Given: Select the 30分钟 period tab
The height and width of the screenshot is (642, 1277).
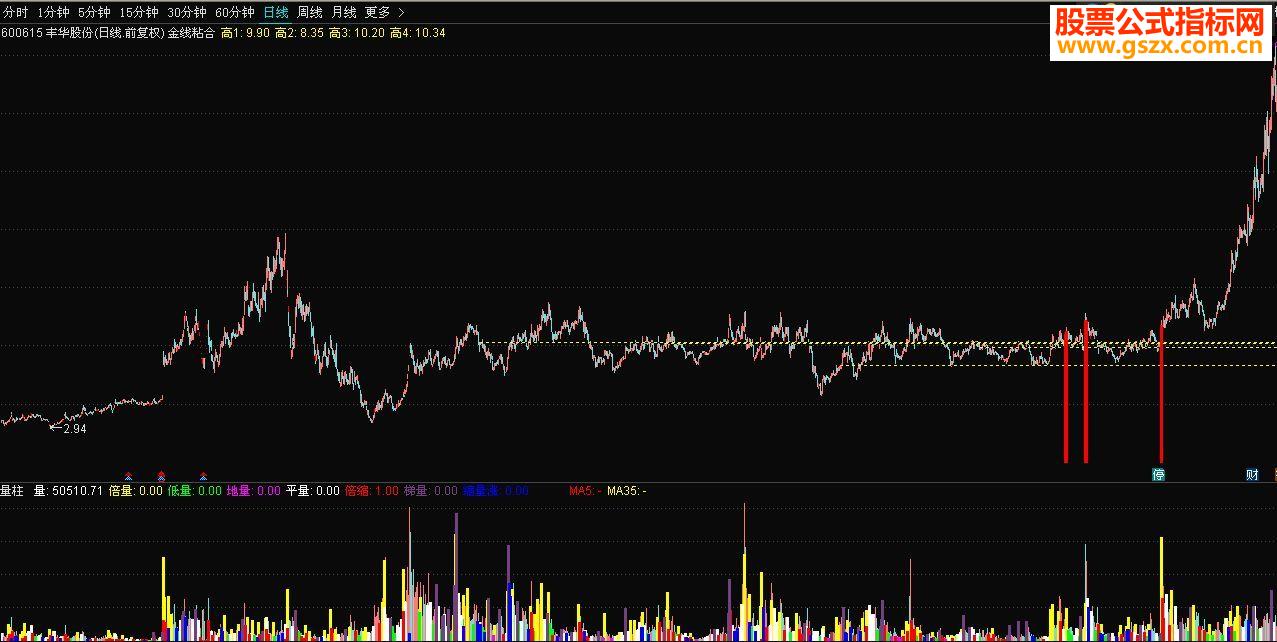Looking at the screenshot, I should (x=187, y=13).
